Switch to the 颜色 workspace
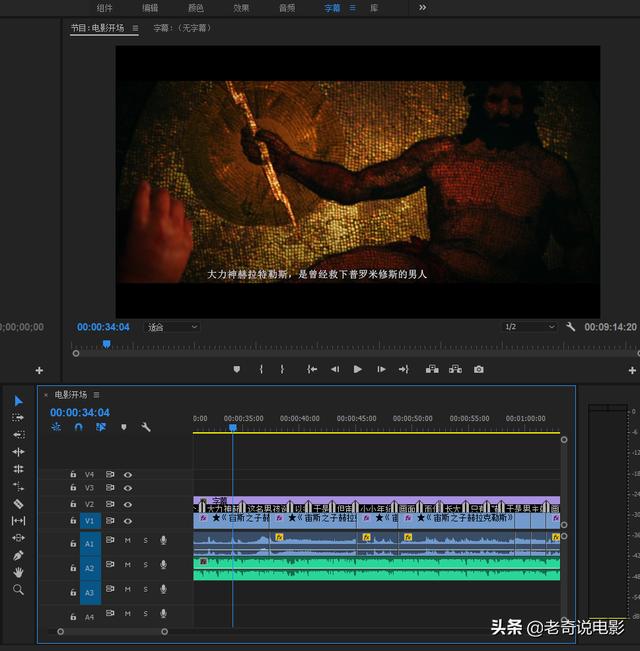 click(195, 8)
